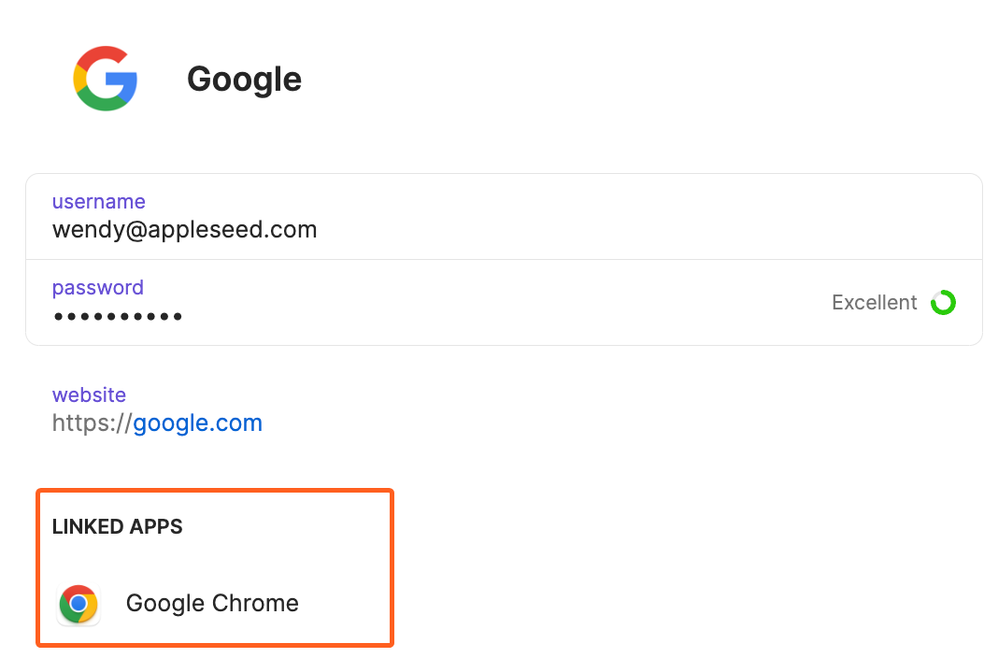The width and height of the screenshot is (998, 660).
Task: Click the Google Chrome app icon
Action: (79, 604)
